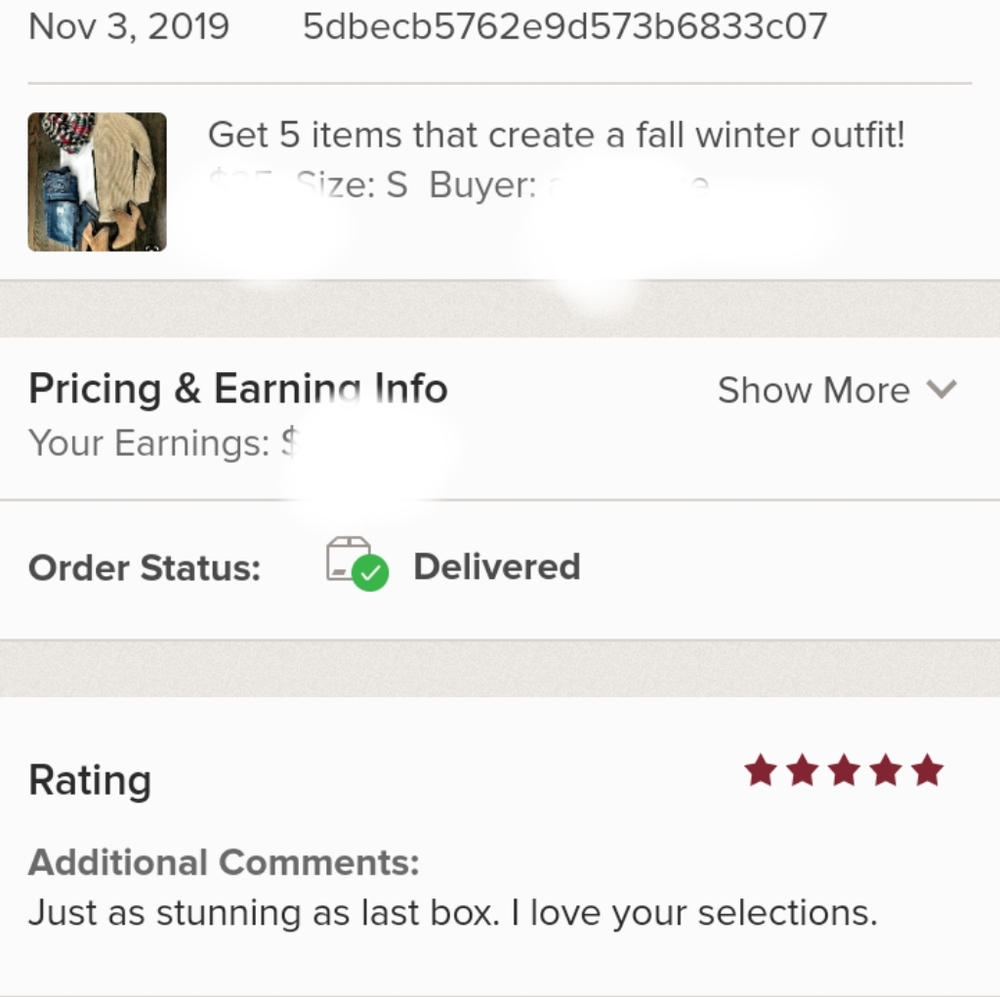
Task: Click the second rating star
Action: coord(802,771)
